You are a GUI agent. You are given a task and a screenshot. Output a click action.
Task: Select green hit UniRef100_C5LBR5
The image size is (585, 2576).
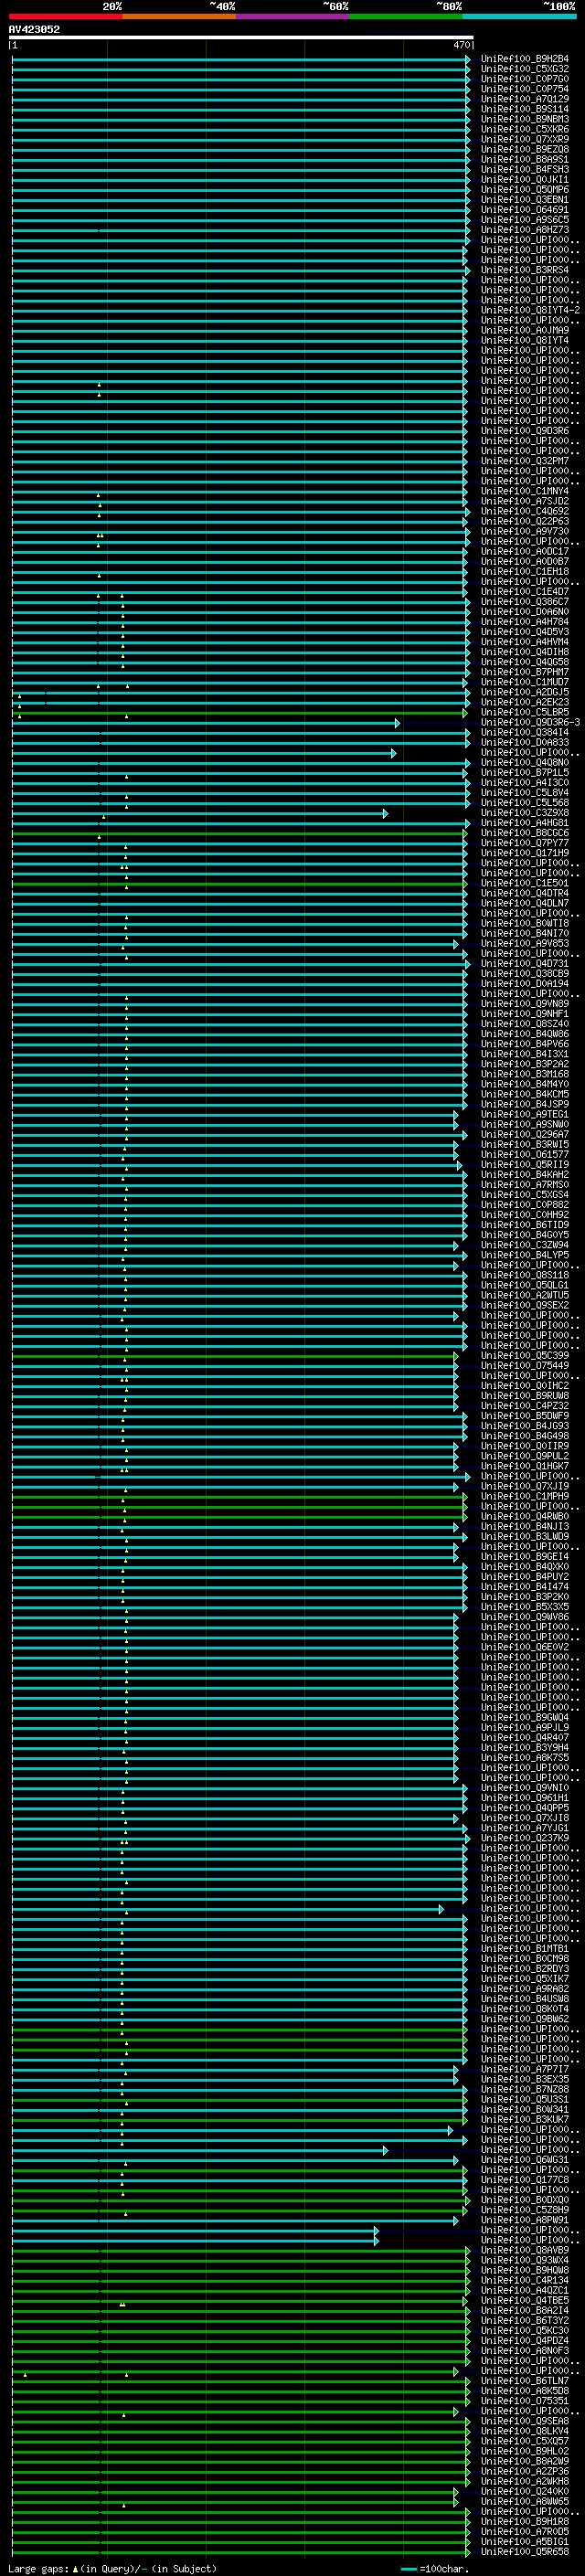(x=525, y=712)
